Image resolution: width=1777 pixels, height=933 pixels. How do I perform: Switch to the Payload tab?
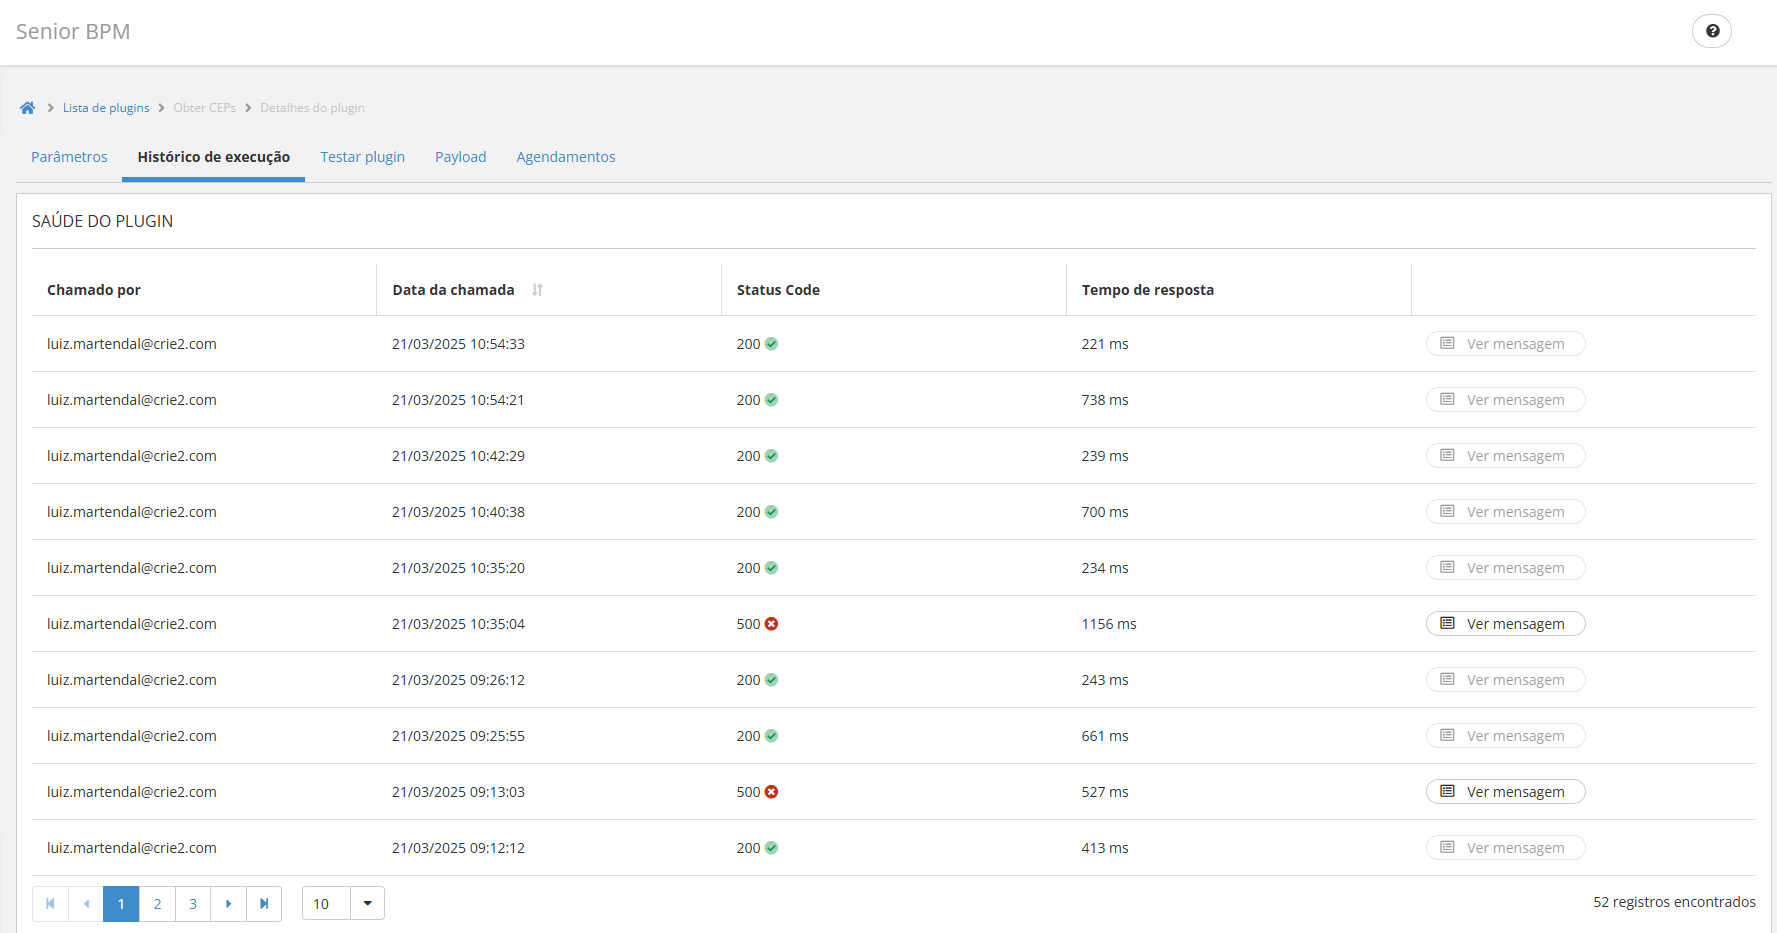coord(461,157)
